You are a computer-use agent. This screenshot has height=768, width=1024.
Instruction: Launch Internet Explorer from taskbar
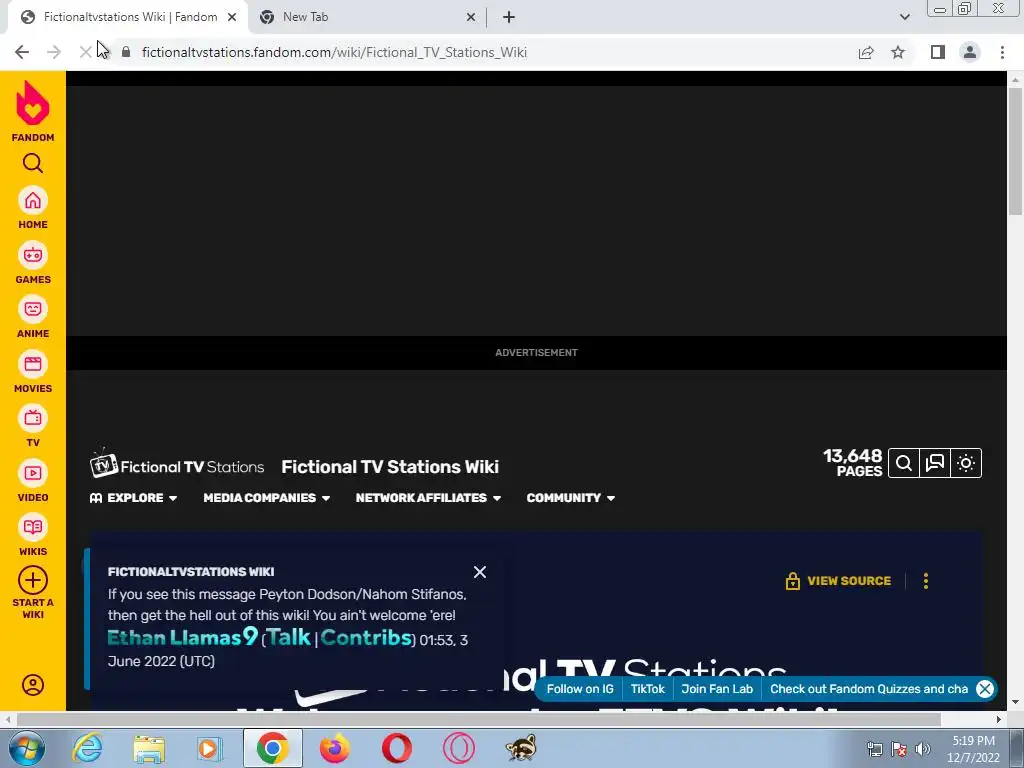click(x=88, y=748)
